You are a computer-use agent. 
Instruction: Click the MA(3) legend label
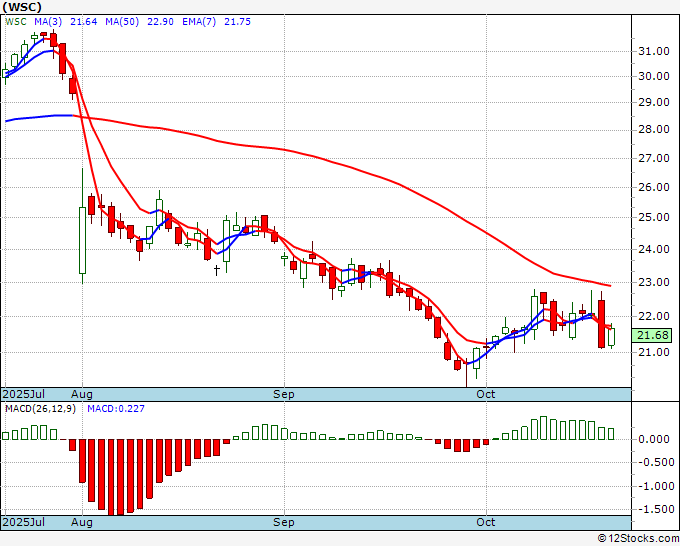coord(49,22)
